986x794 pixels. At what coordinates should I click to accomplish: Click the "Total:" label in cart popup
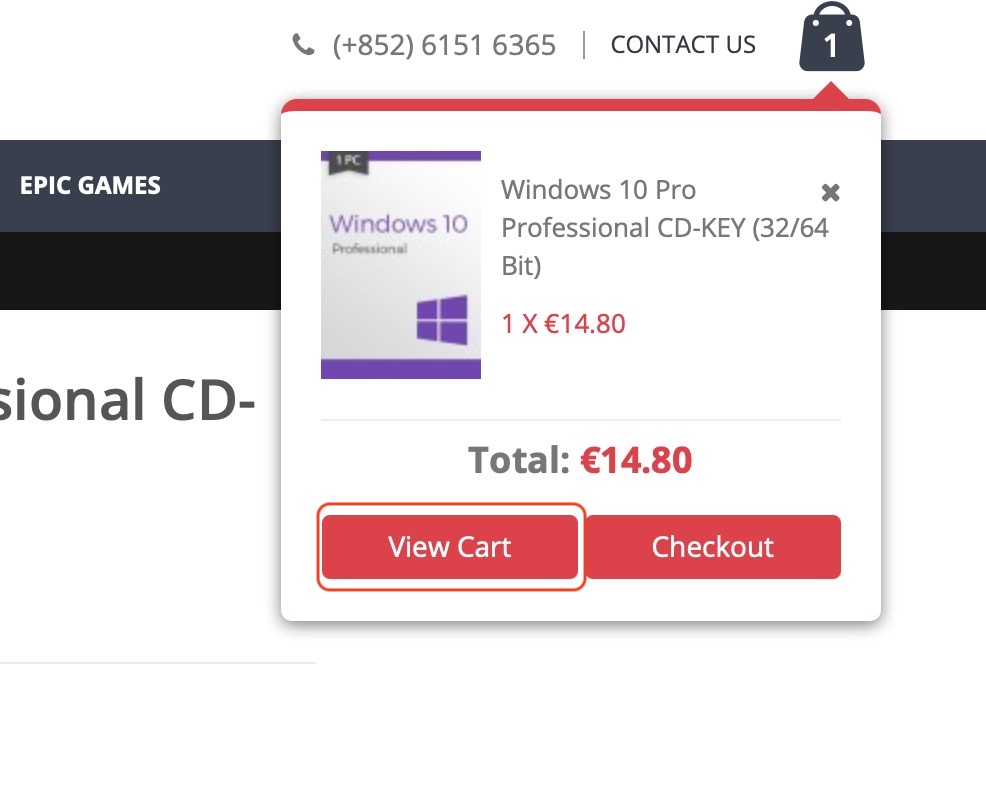(x=520, y=460)
